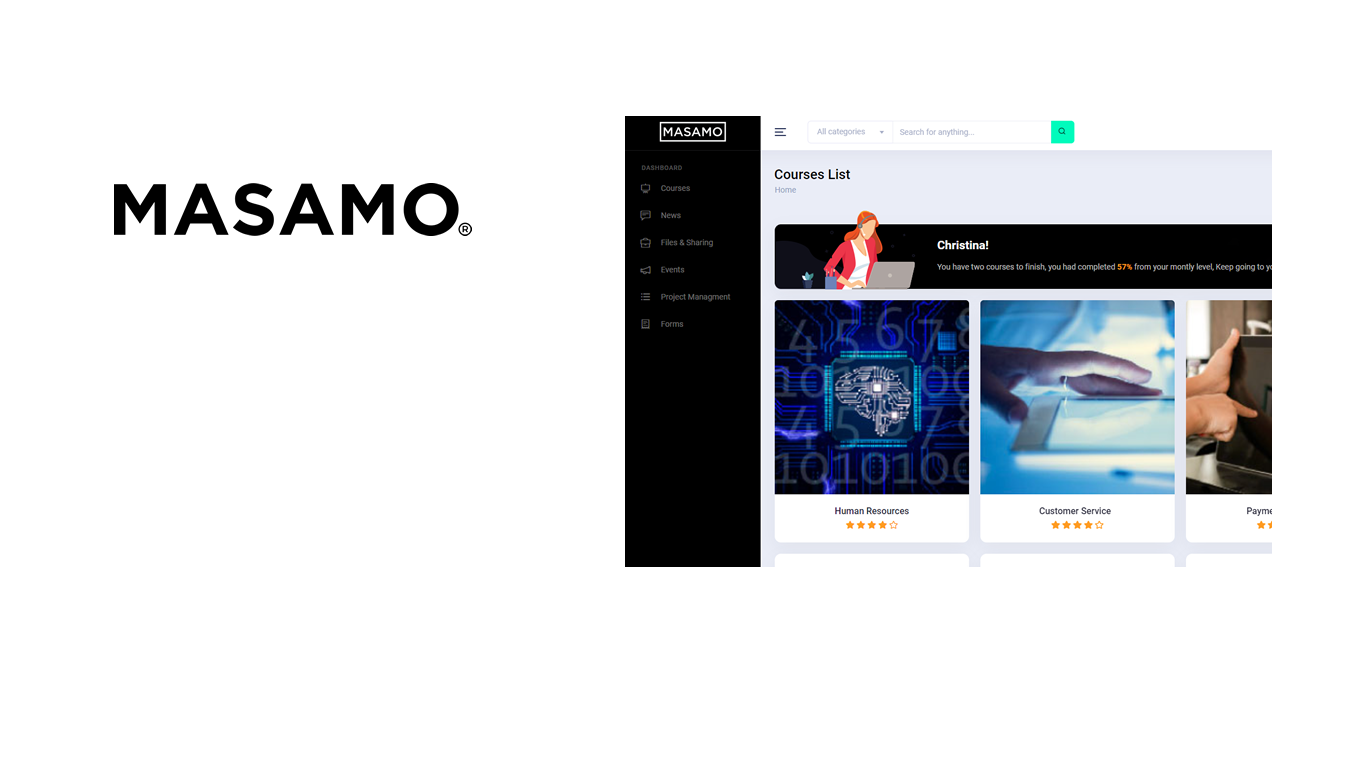Select Files & Sharing in sidebar
Image resolution: width=1347 pixels, height=757 pixels.
point(686,243)
